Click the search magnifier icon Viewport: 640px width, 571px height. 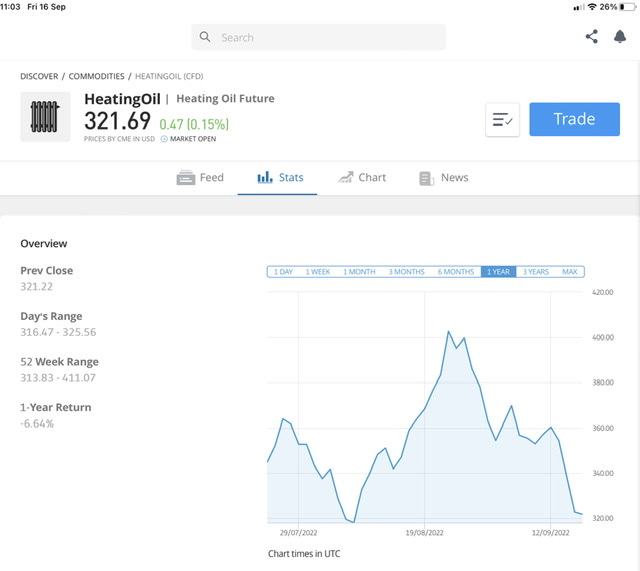pyautogui.click(x=205, y=37)
